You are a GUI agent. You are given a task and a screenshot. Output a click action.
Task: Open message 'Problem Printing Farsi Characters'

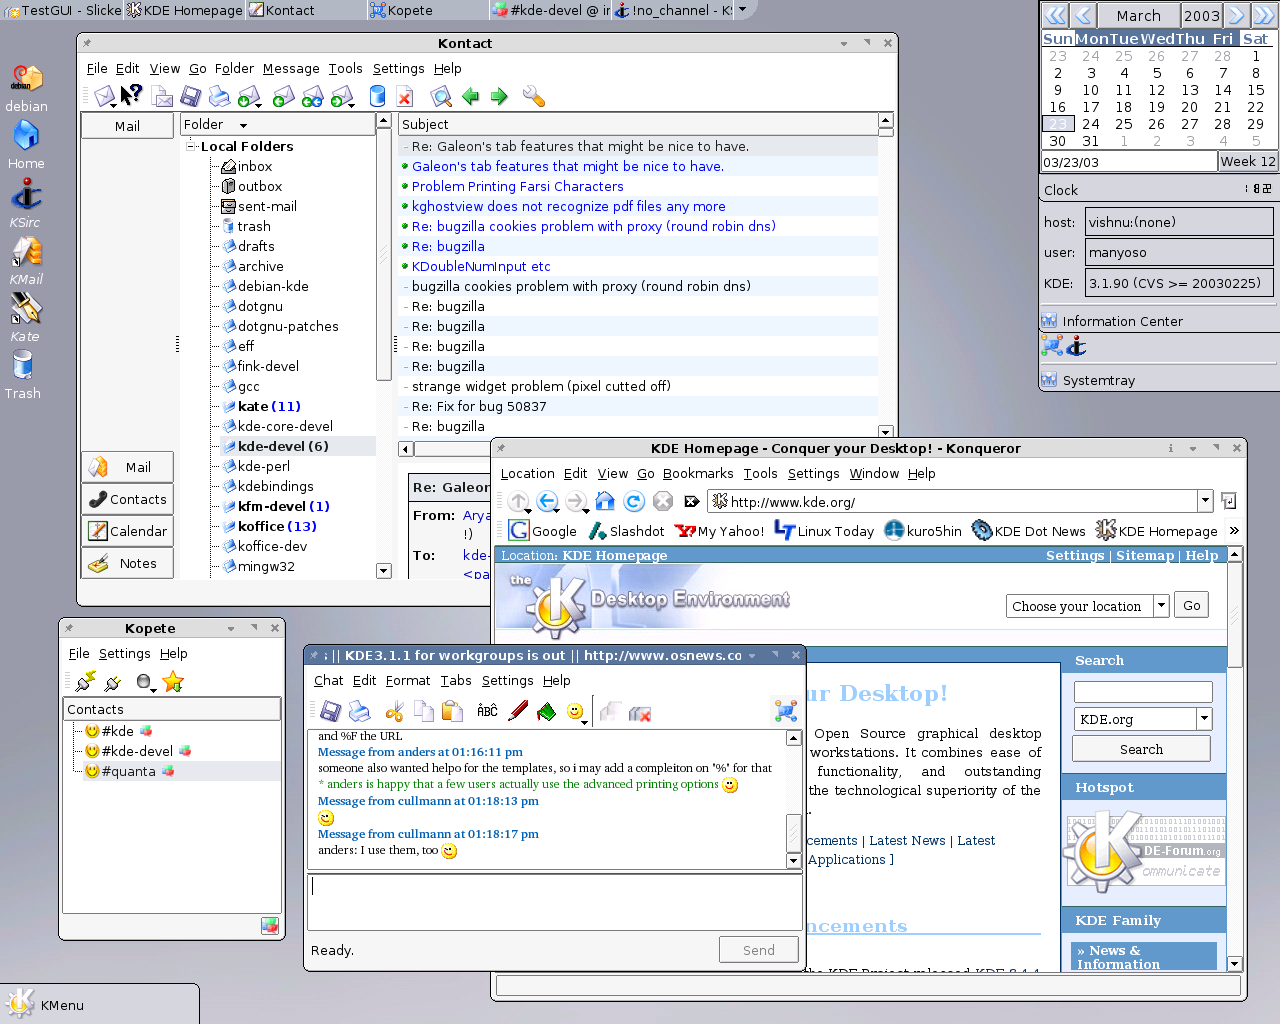(517, 186)
